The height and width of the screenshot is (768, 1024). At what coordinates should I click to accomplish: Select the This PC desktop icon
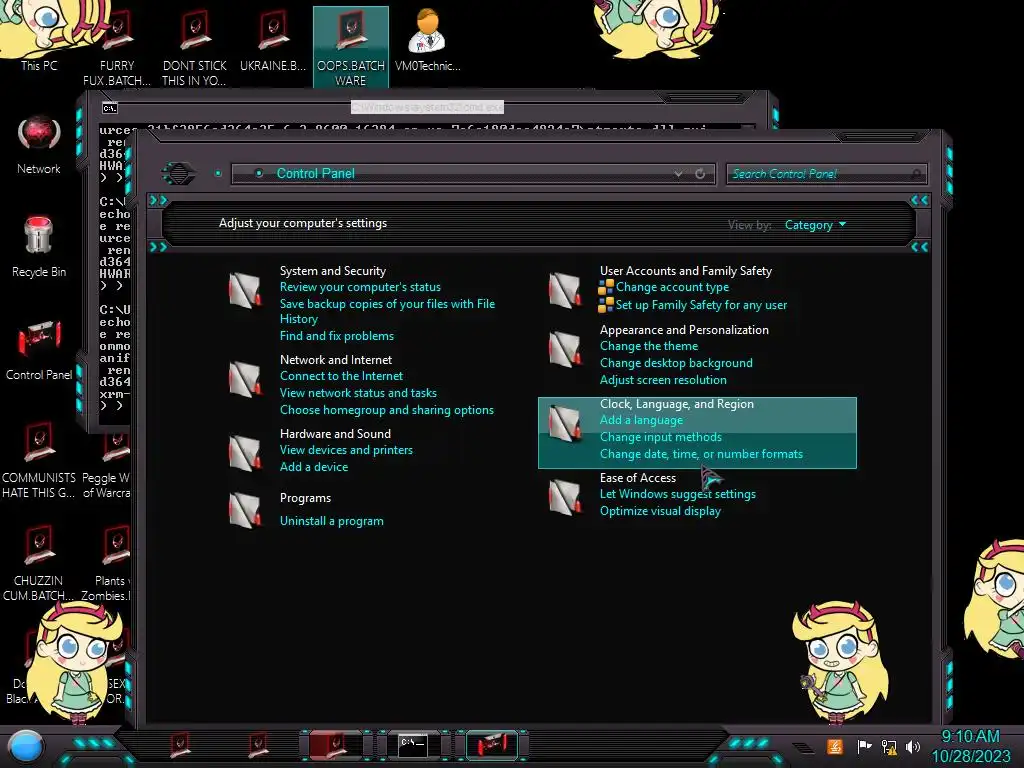click(39, 39)
